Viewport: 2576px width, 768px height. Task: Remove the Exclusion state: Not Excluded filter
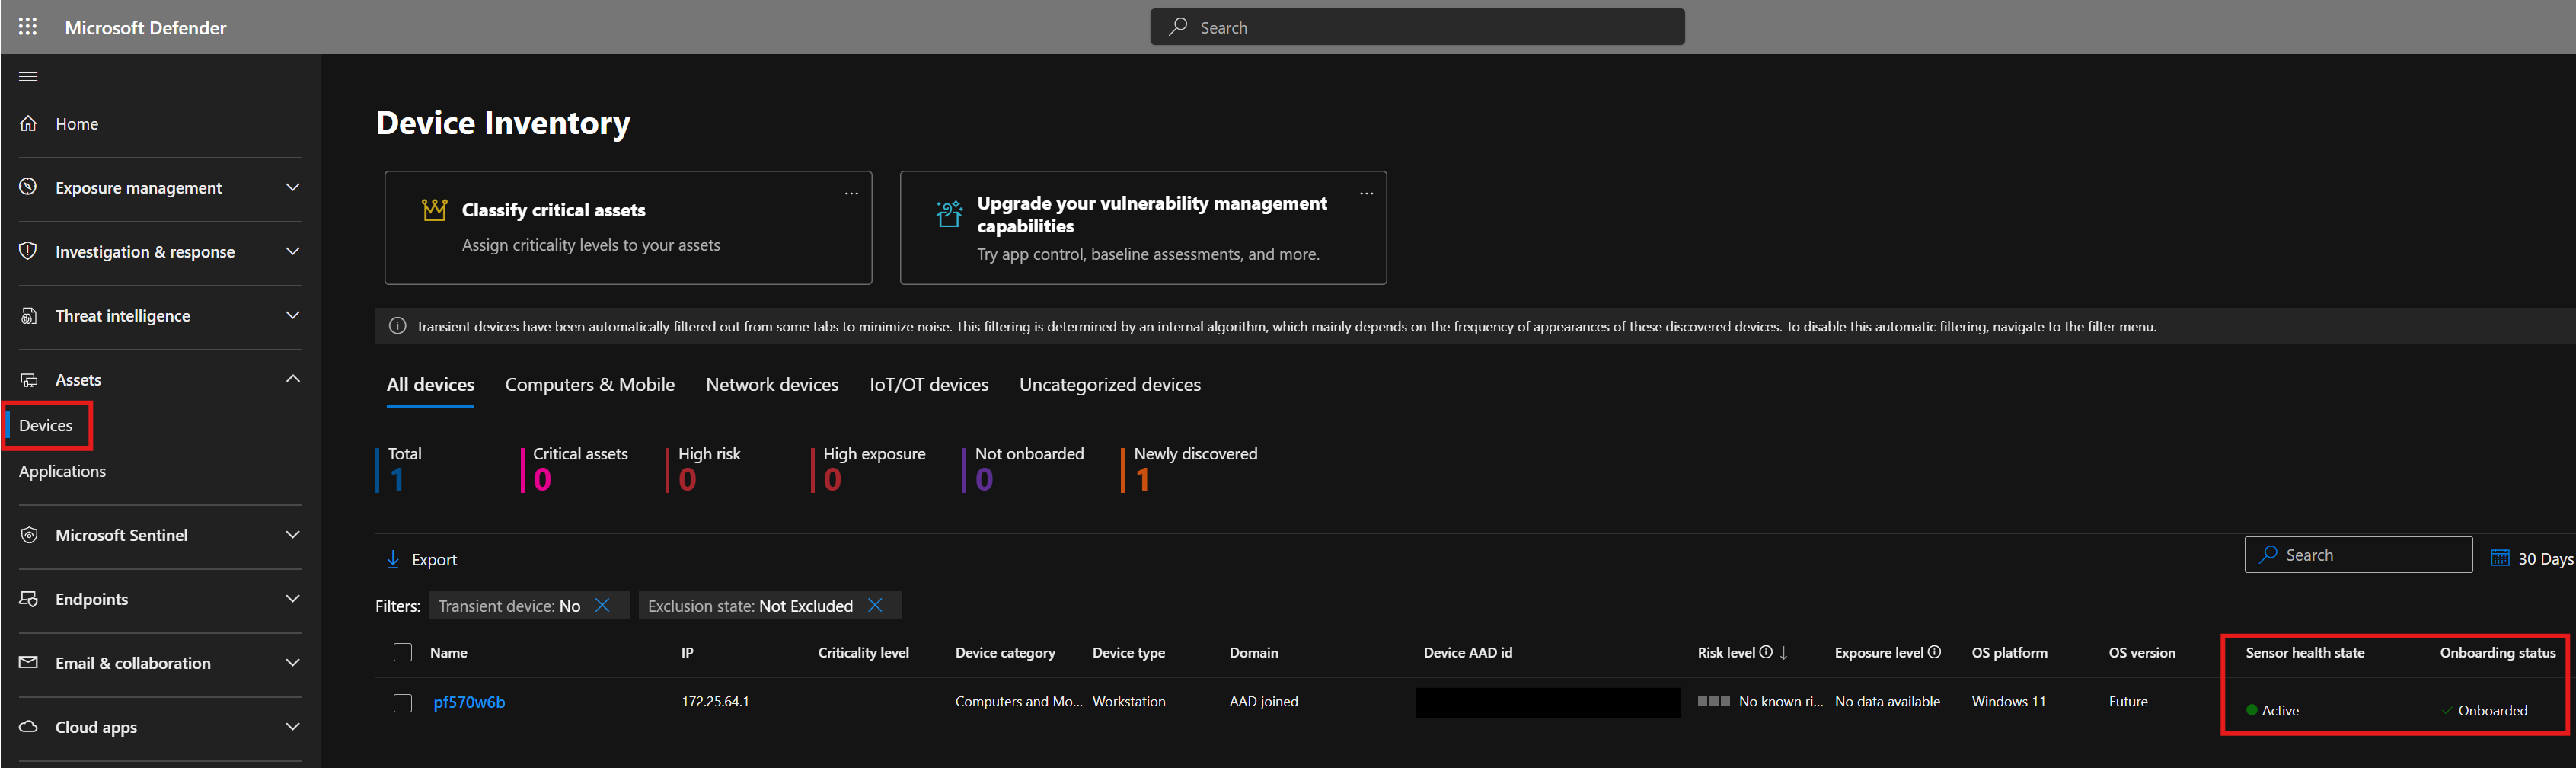(x=875, y=605)
